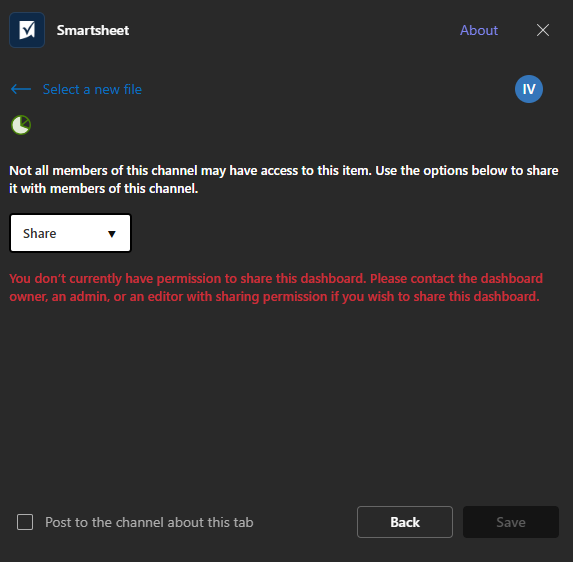
Task: Click the 'Post to the channel about this tab' label
Action: pyautogui.click(x=149, y=522)
